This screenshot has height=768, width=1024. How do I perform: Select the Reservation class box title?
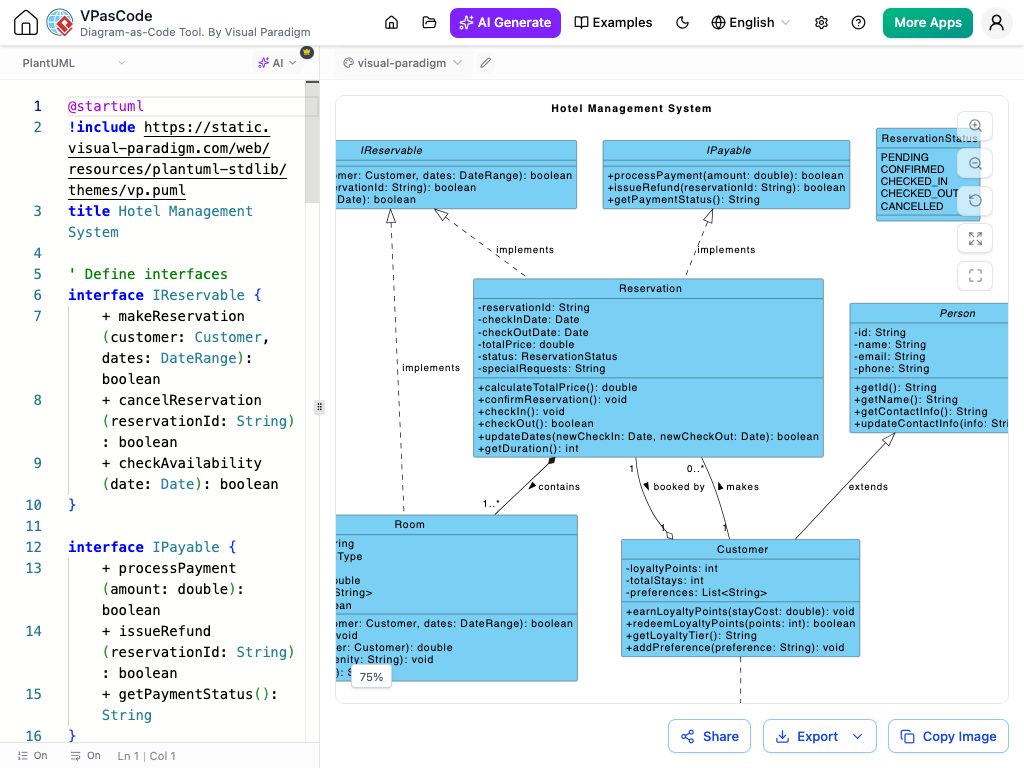(650, 289)
